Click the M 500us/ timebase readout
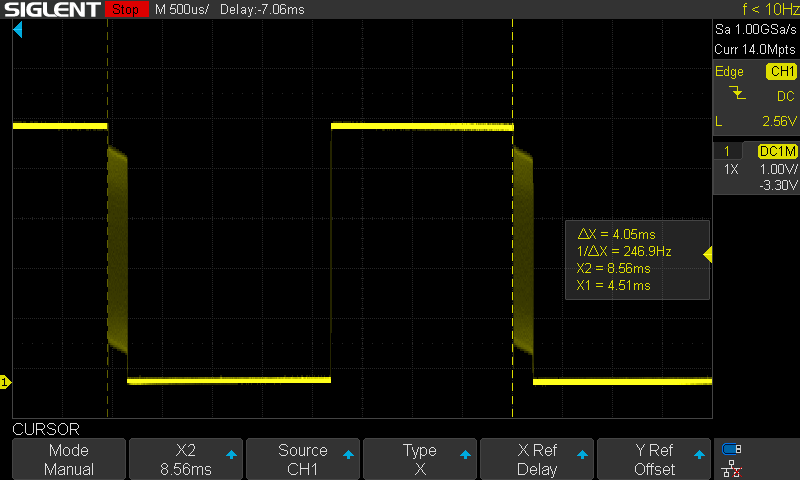This screenshot has width=800, height=480. [x=182, y=9]
